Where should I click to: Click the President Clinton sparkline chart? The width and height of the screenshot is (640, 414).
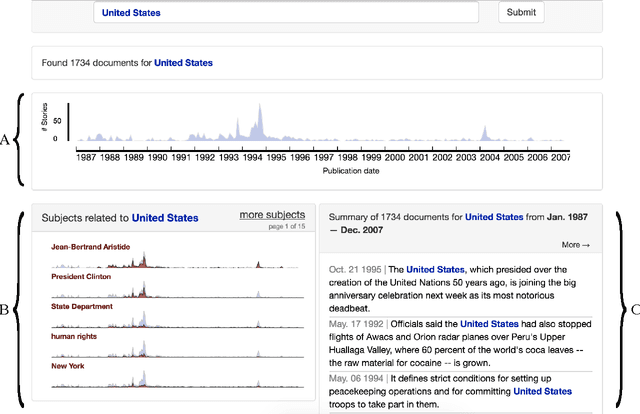[178, 289]
